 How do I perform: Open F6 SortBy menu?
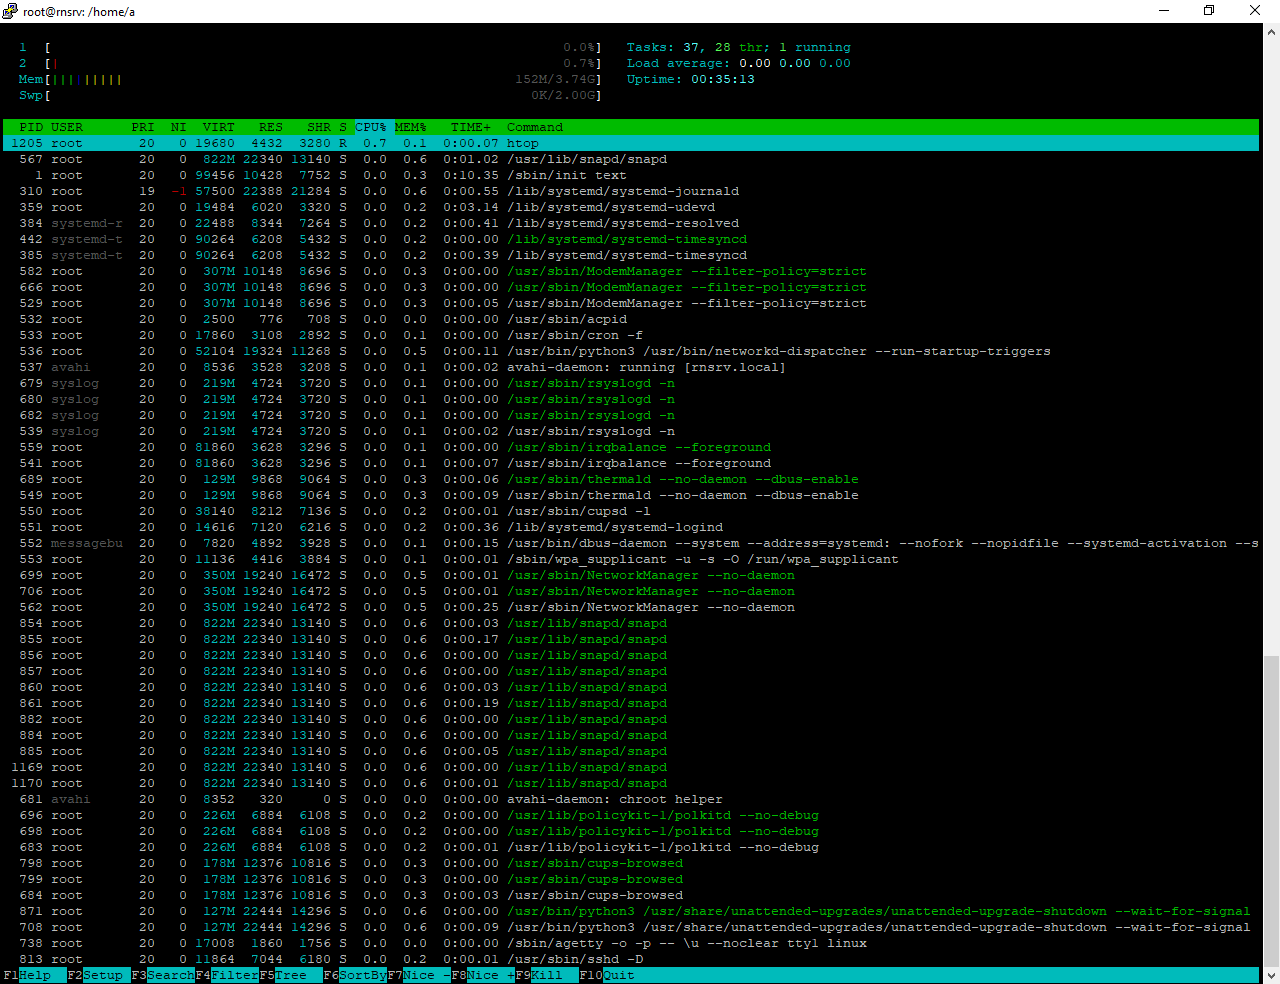tap(355, 975)
